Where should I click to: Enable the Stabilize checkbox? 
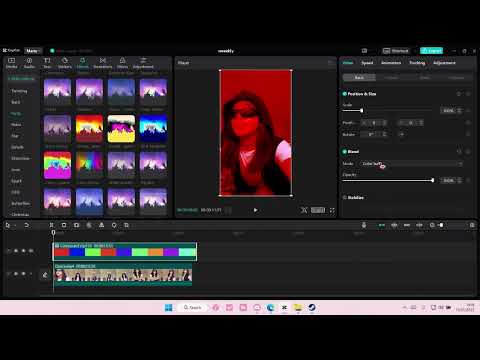pos(345,197)
